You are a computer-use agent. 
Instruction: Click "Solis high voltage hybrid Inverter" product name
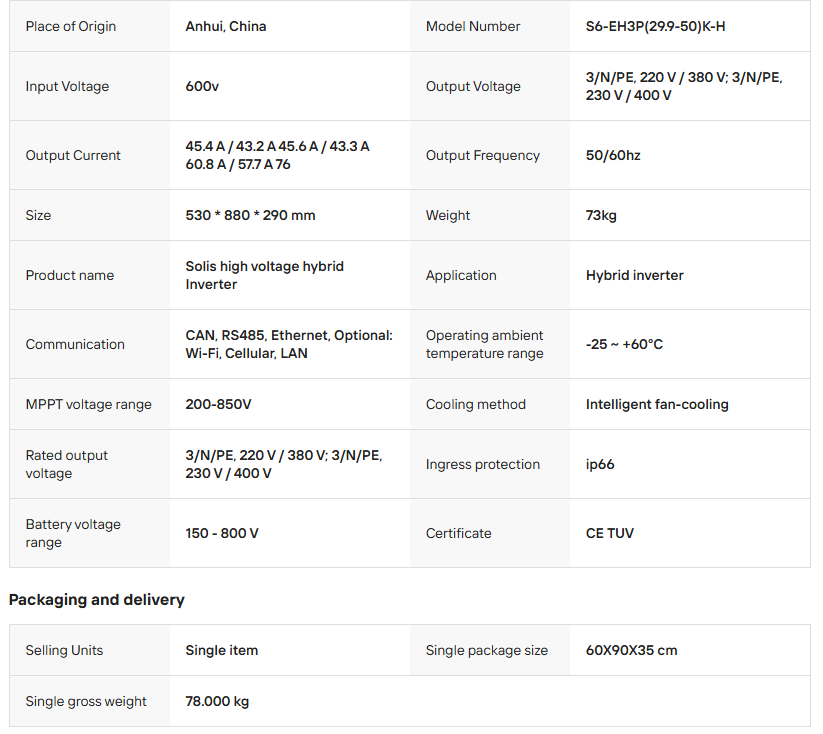[264, 275]
